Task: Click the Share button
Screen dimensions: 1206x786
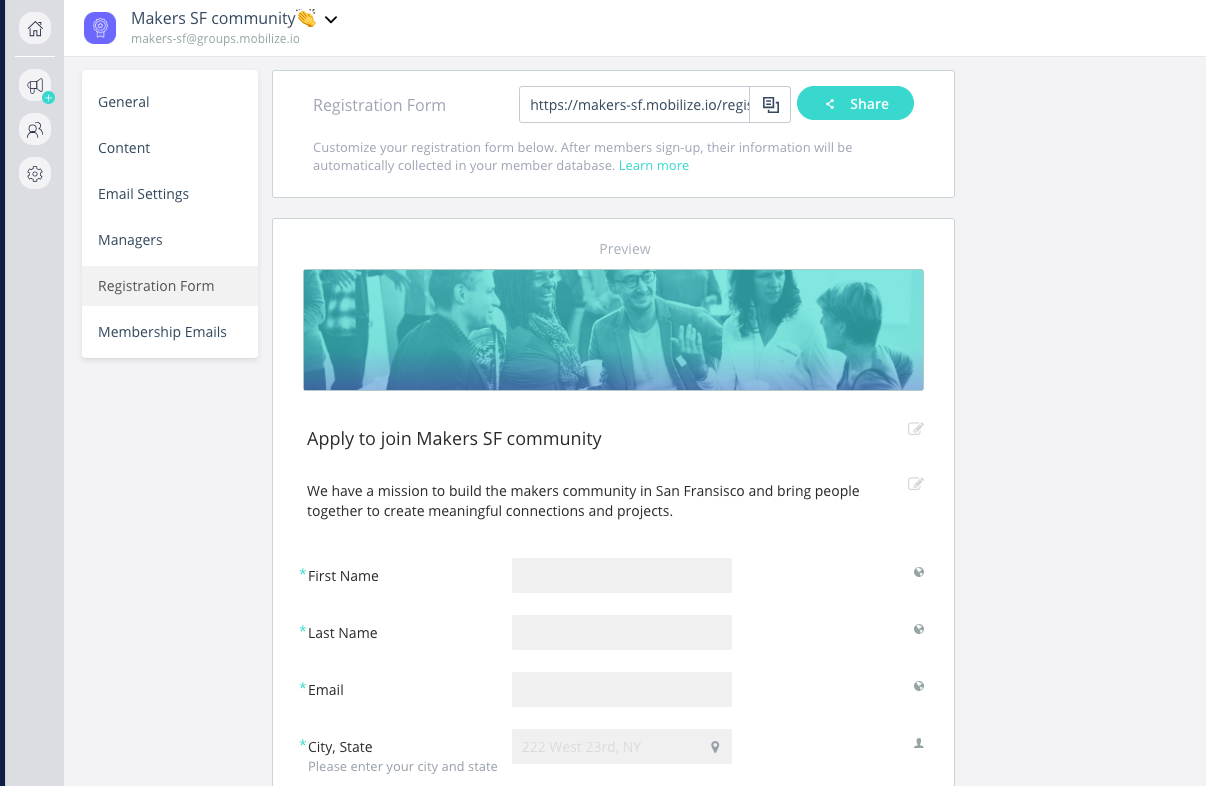Action: point(855,104)
